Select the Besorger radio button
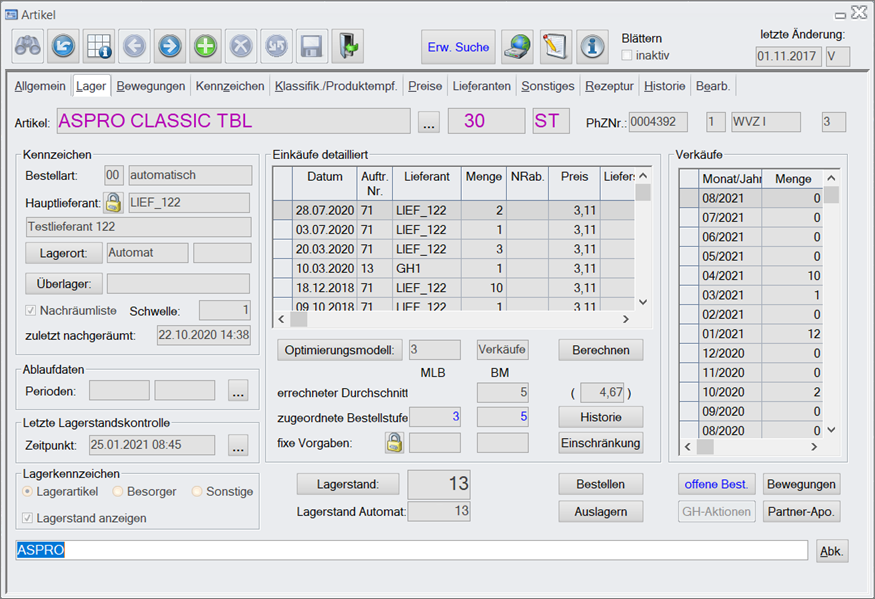Screen dimensions: 875x599 [118, 491]
